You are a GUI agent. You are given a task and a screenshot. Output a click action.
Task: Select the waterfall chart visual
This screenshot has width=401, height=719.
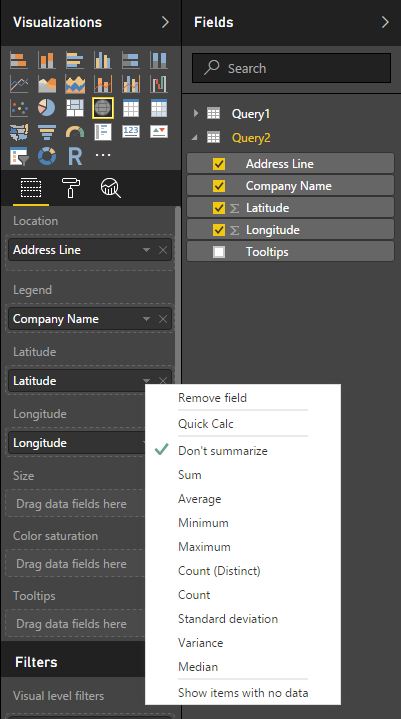click(159, 84)
